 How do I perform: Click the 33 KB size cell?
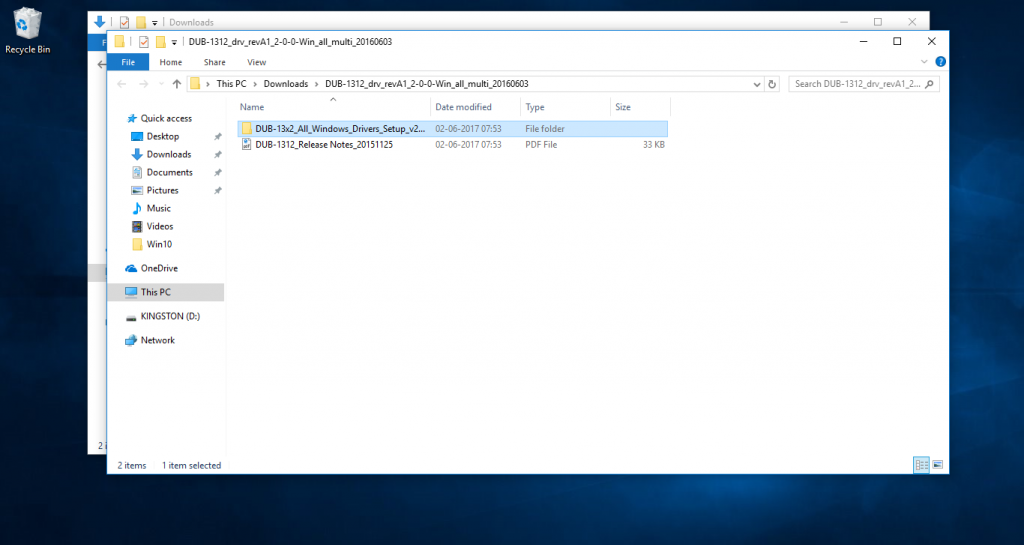pyautogui.click(x=653, y=145)
